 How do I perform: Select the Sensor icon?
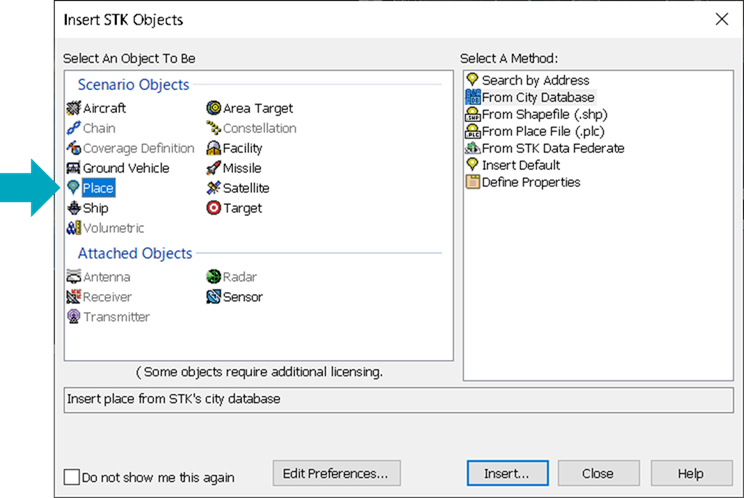tap(214, 296)
